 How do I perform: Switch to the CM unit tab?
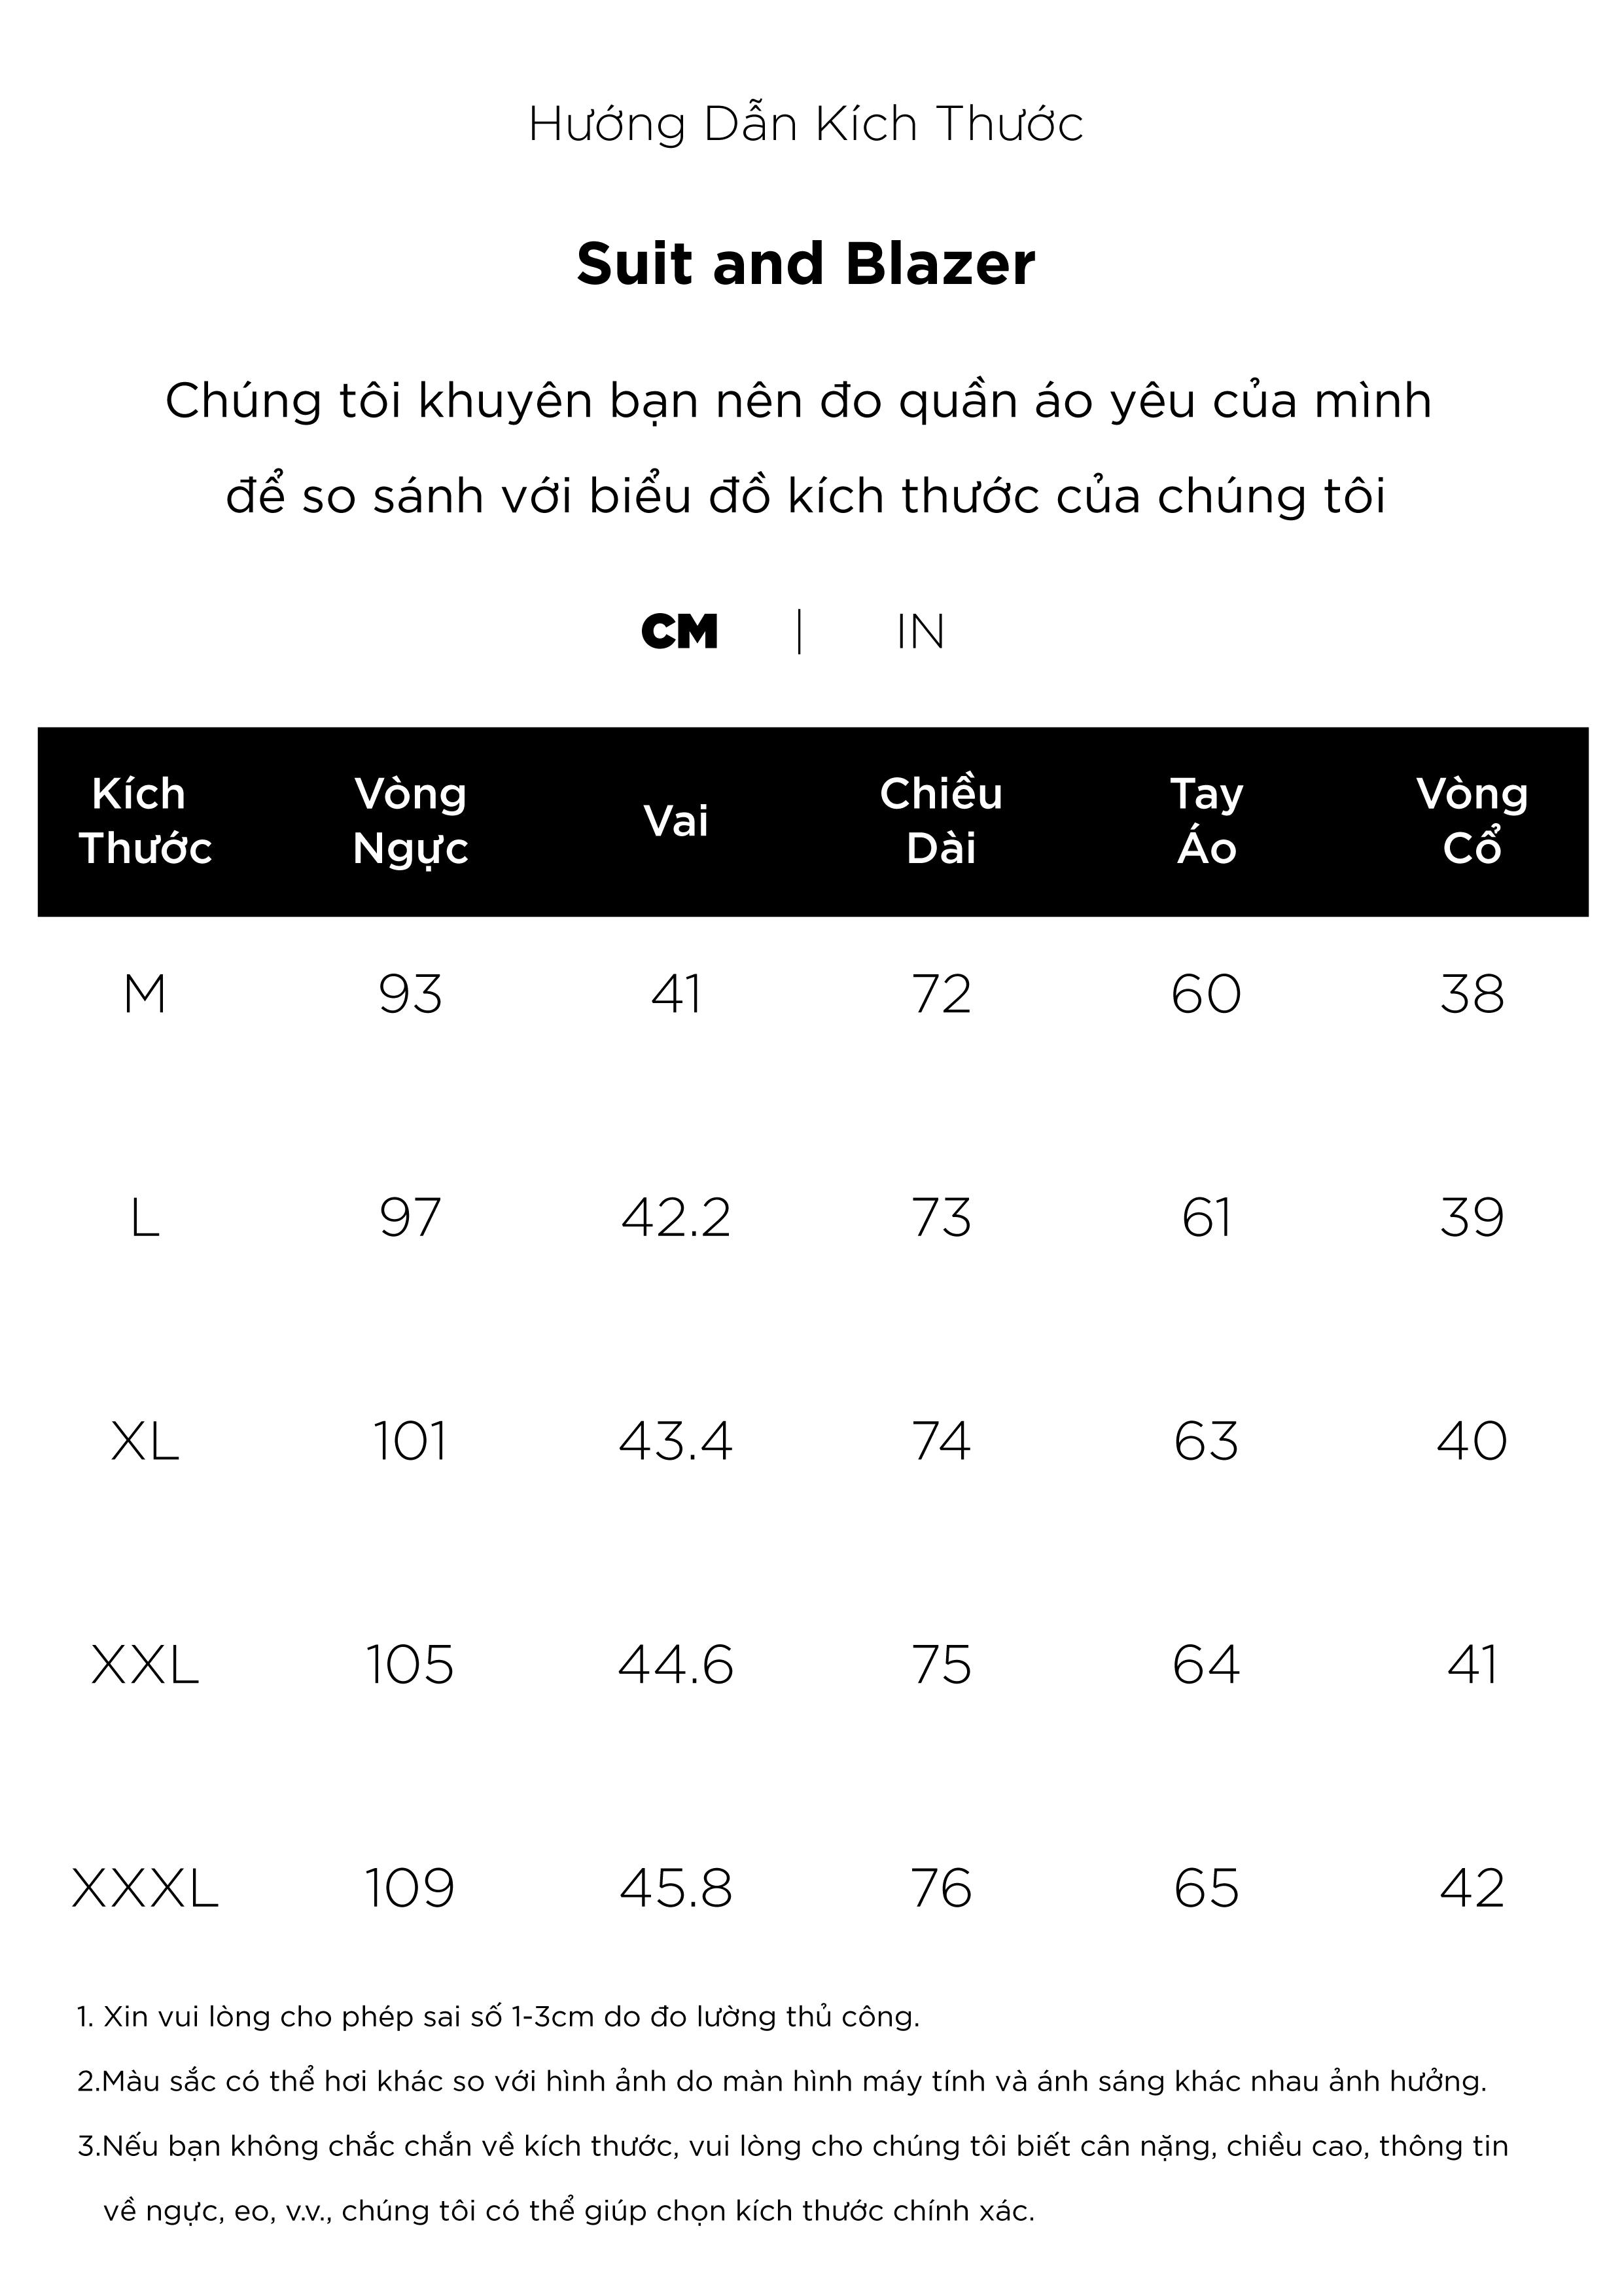pyautogui.click(x=679, y=632)
